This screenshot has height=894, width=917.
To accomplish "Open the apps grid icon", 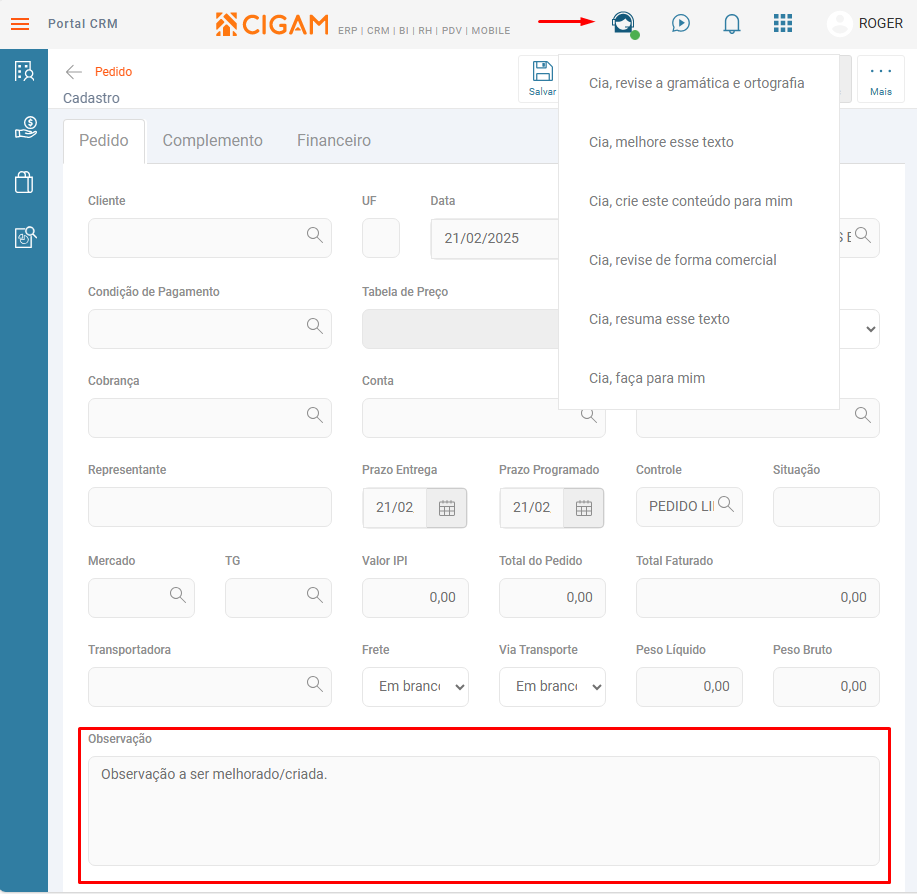I will [x=782, y=23].
